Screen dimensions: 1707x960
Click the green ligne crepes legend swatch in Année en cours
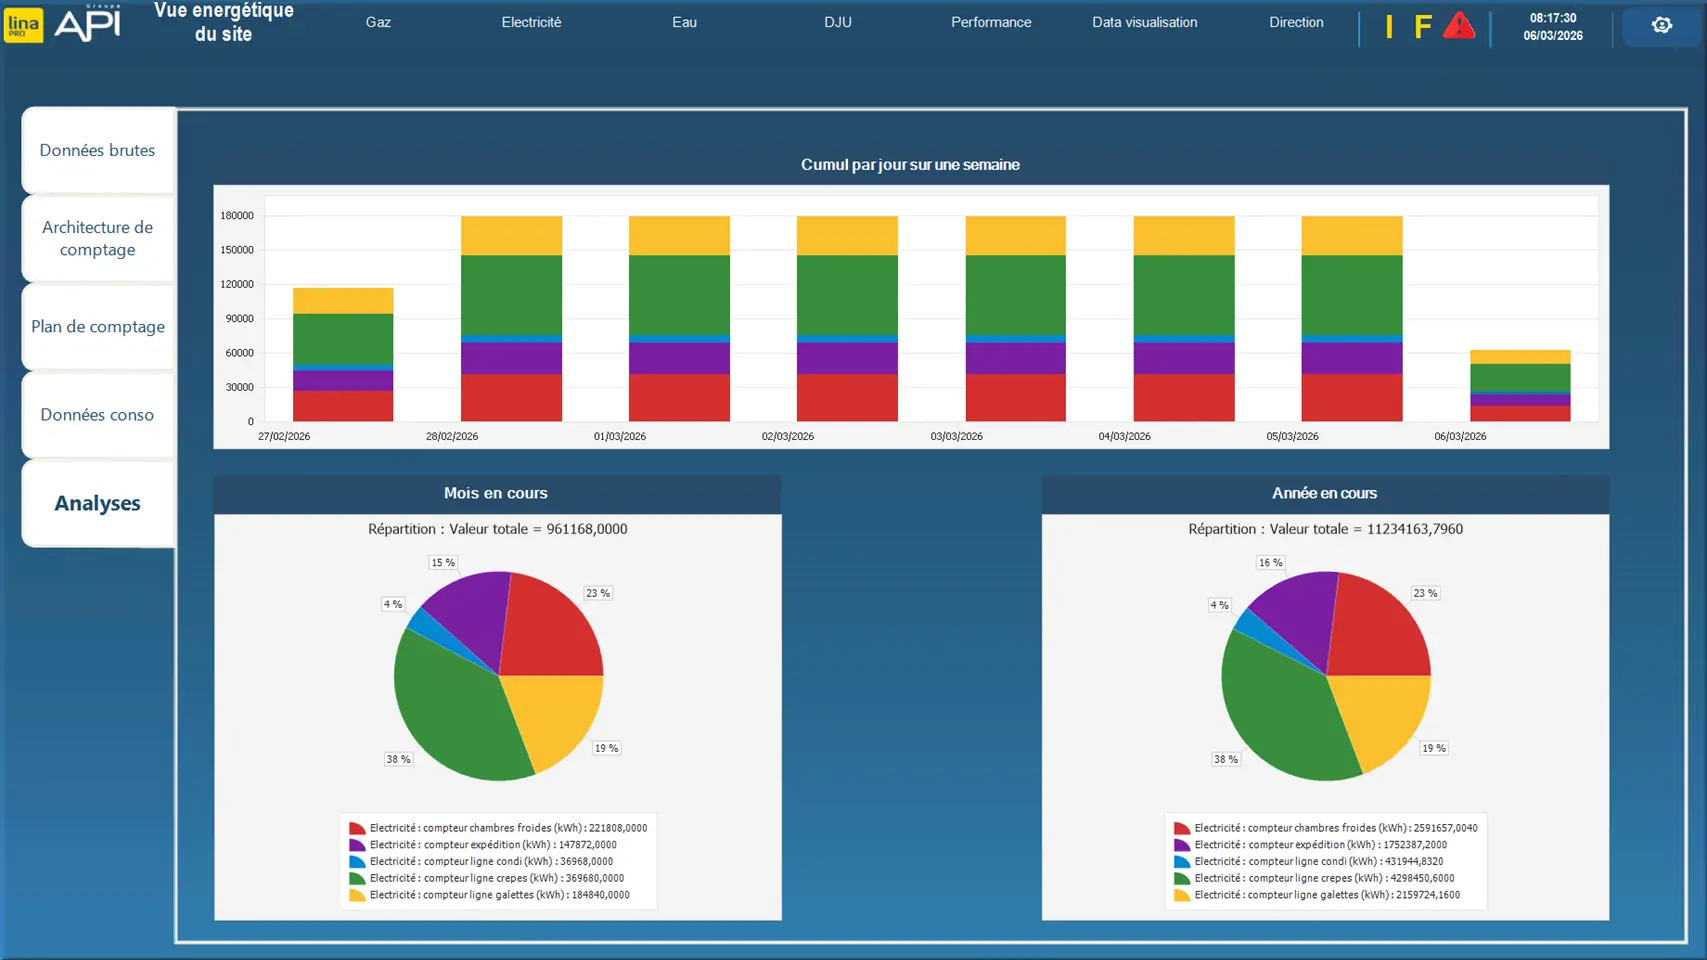coord(1181,879)
